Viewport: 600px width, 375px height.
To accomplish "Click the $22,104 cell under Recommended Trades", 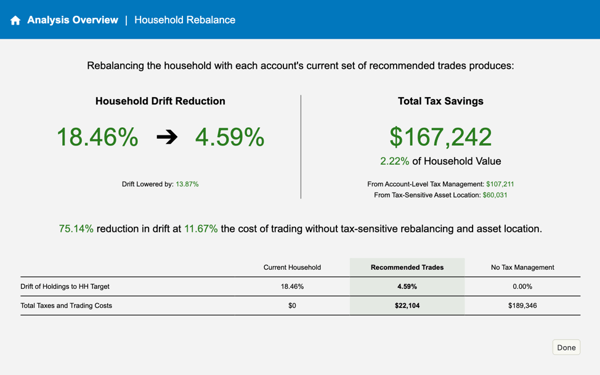I will click(x=407, y=306).
